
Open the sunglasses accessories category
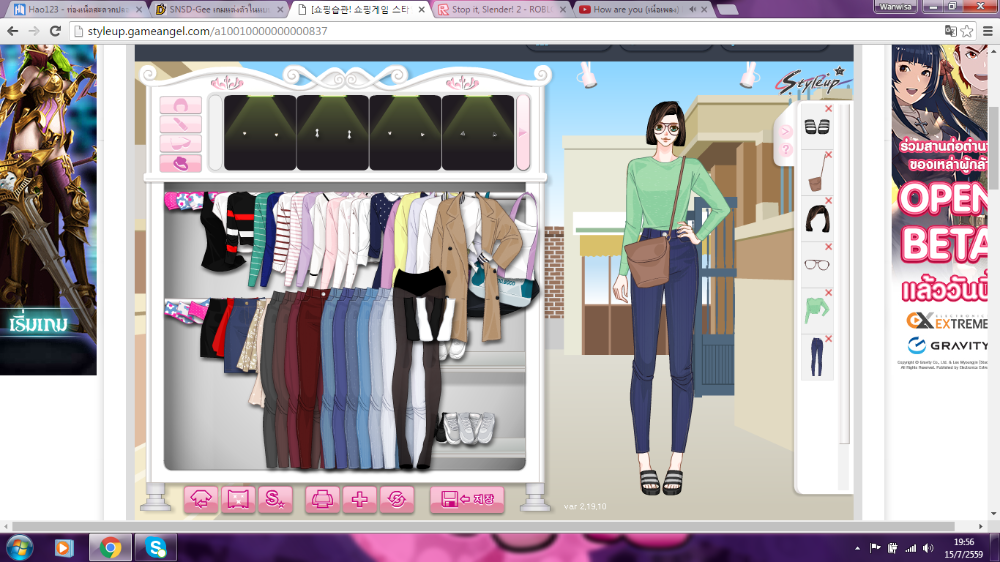pos(181,143)
